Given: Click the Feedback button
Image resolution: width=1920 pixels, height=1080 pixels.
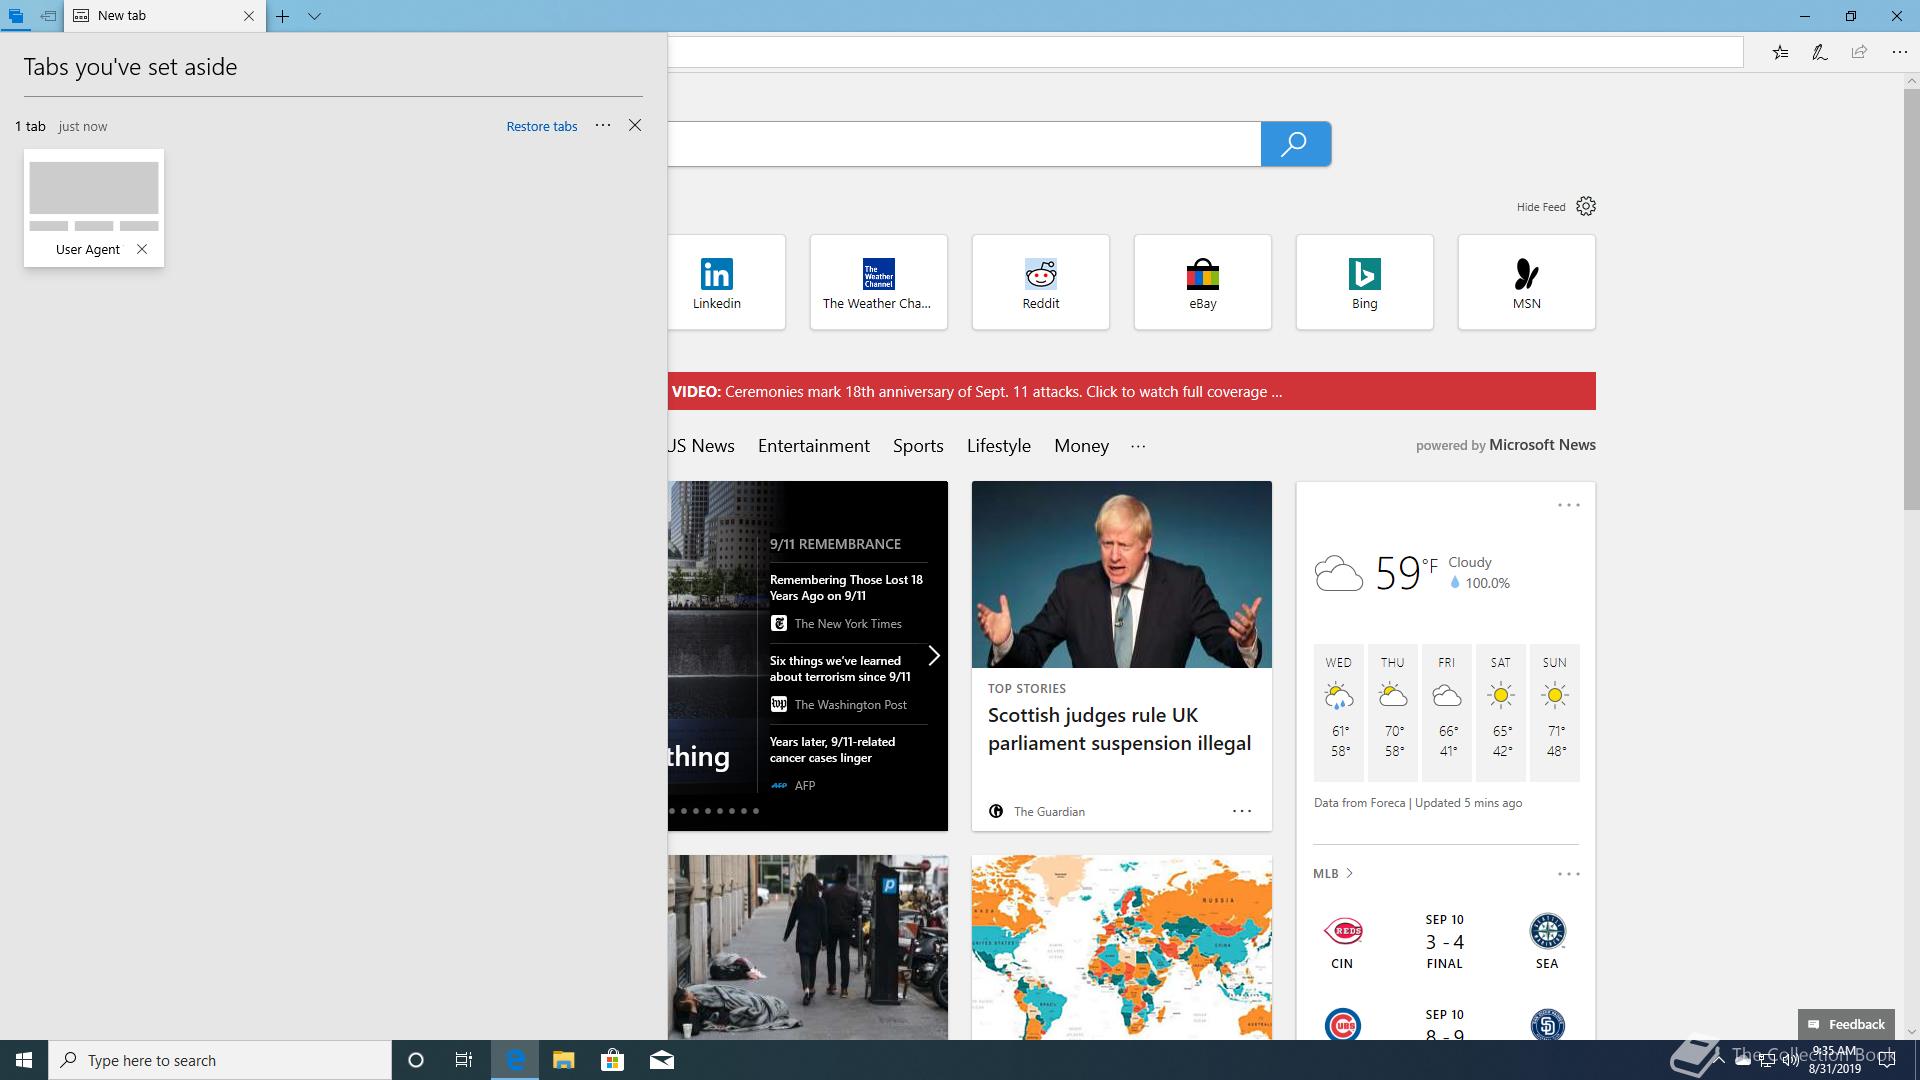Looking at the screenshot, I should (x=1846, y=1024).
